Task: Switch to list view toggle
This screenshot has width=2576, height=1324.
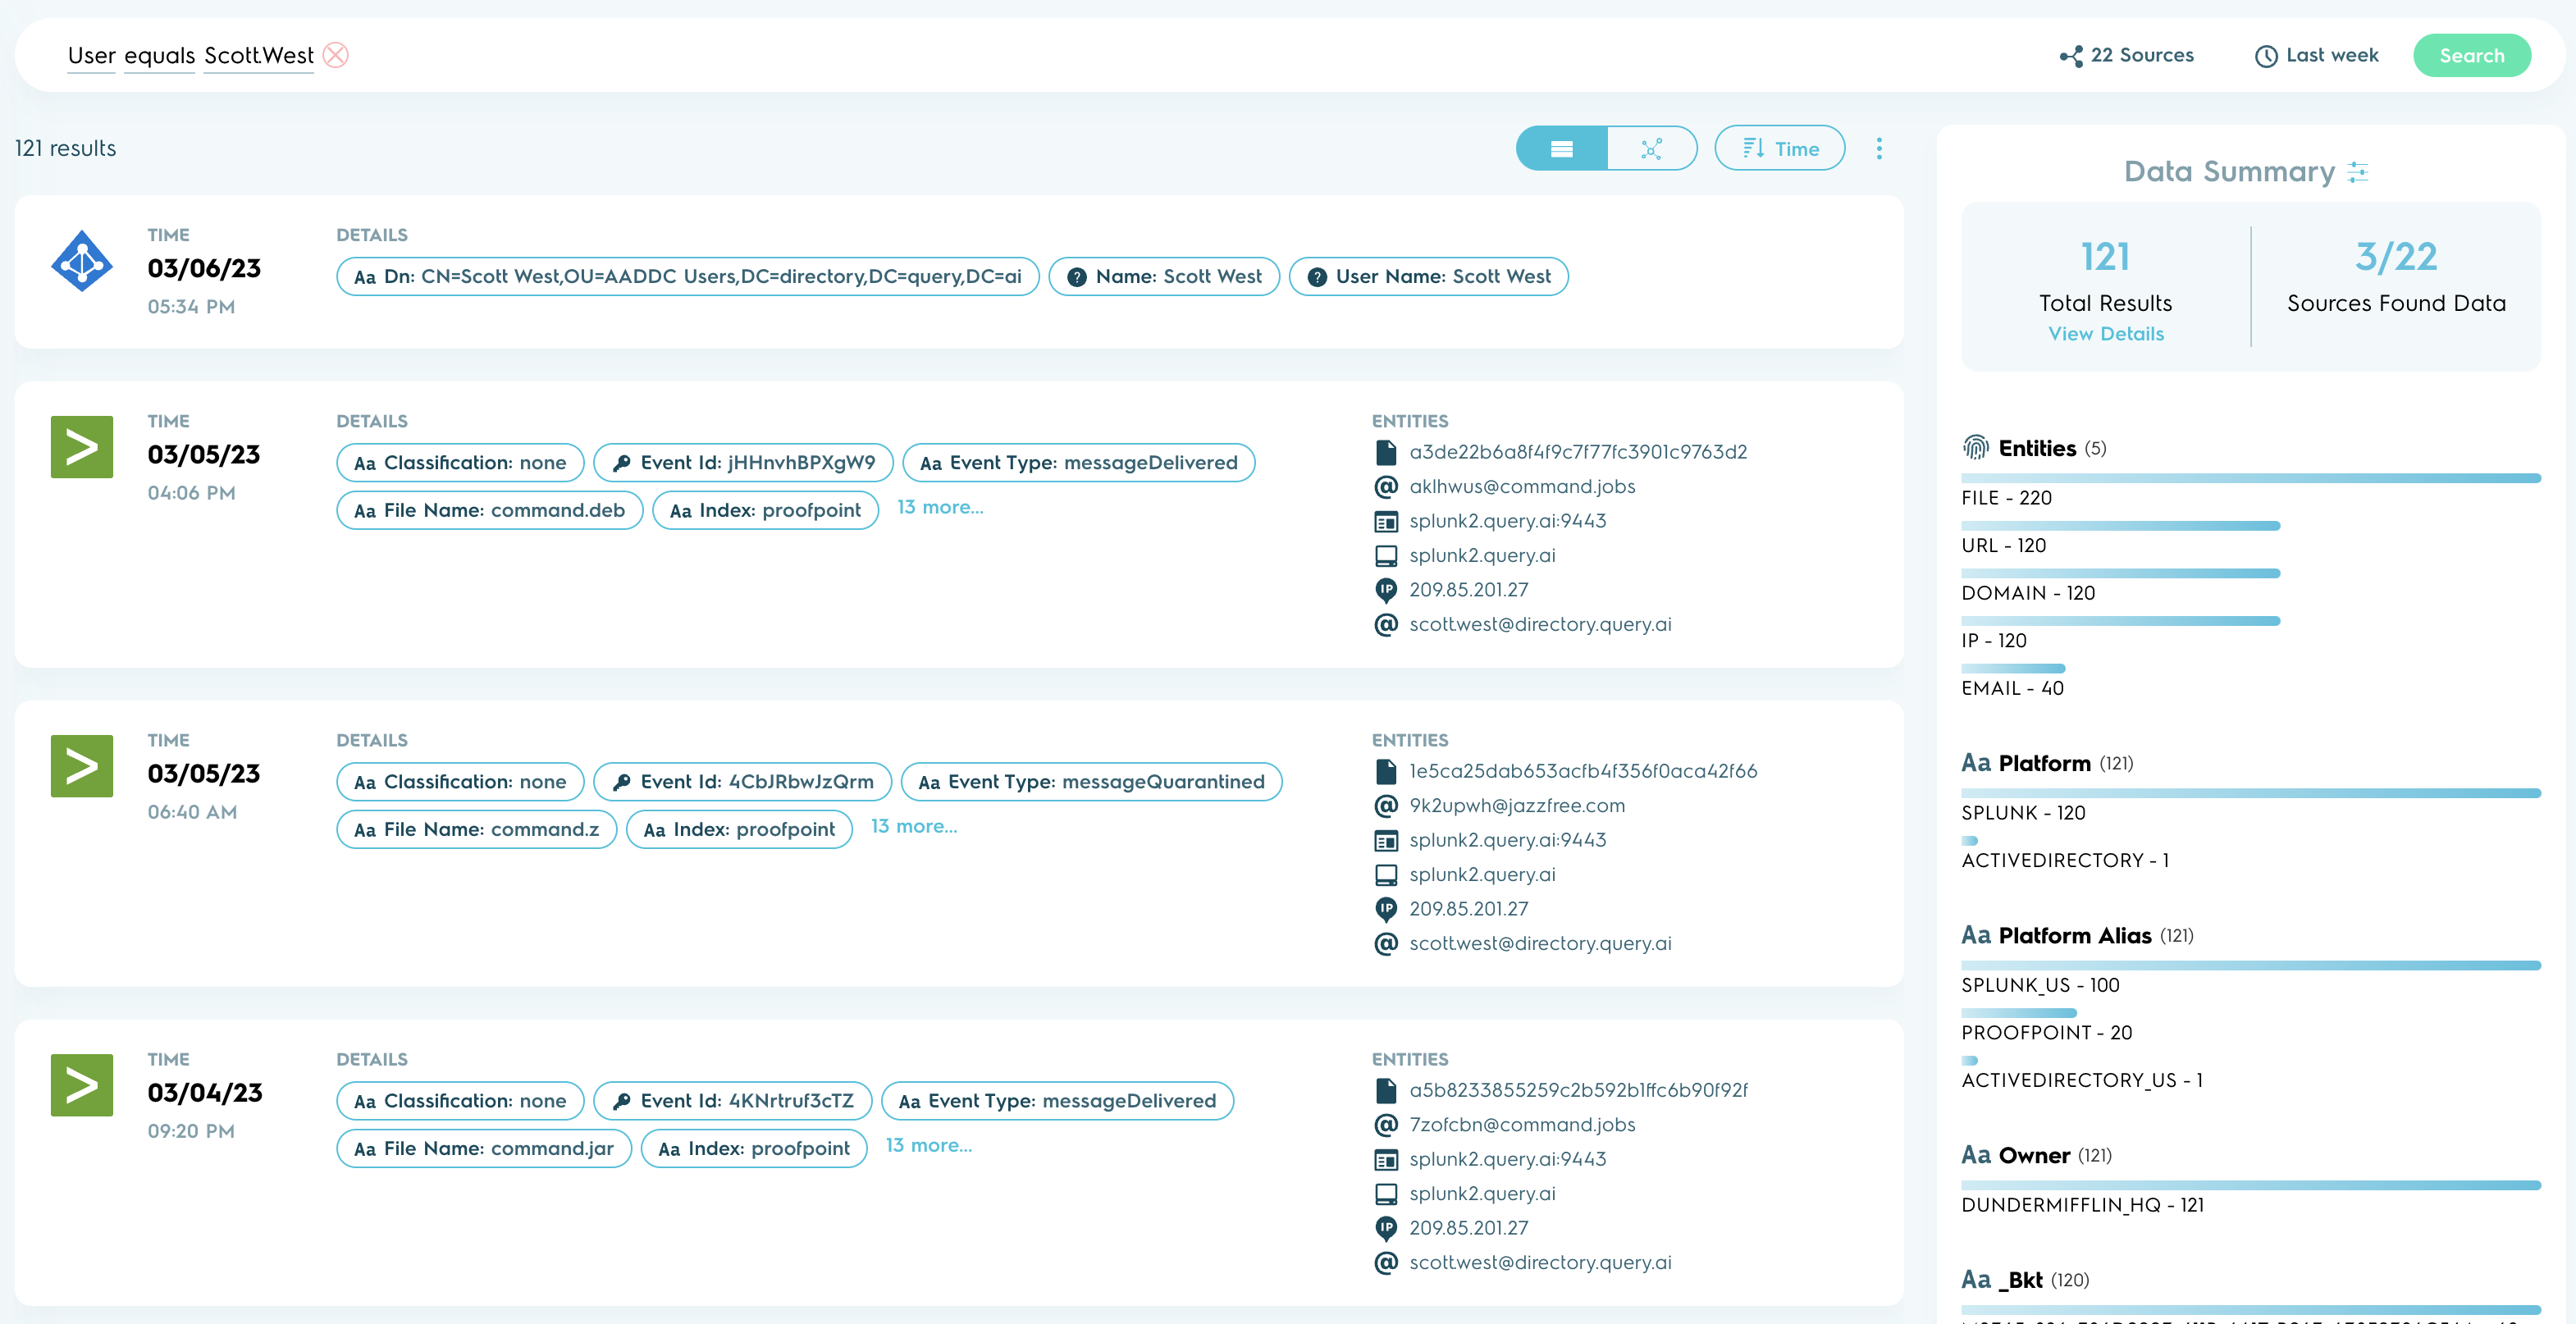Action: point(1561,149)
